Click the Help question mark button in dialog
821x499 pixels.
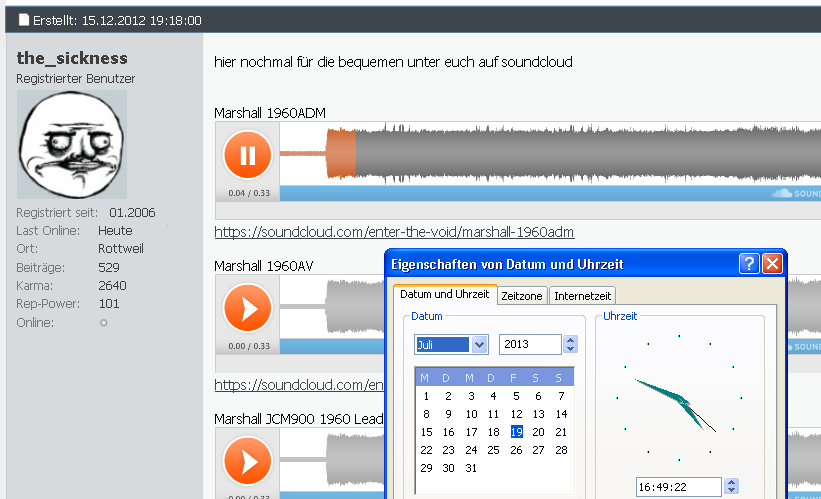pyautogui.click(x=749, y=263)
